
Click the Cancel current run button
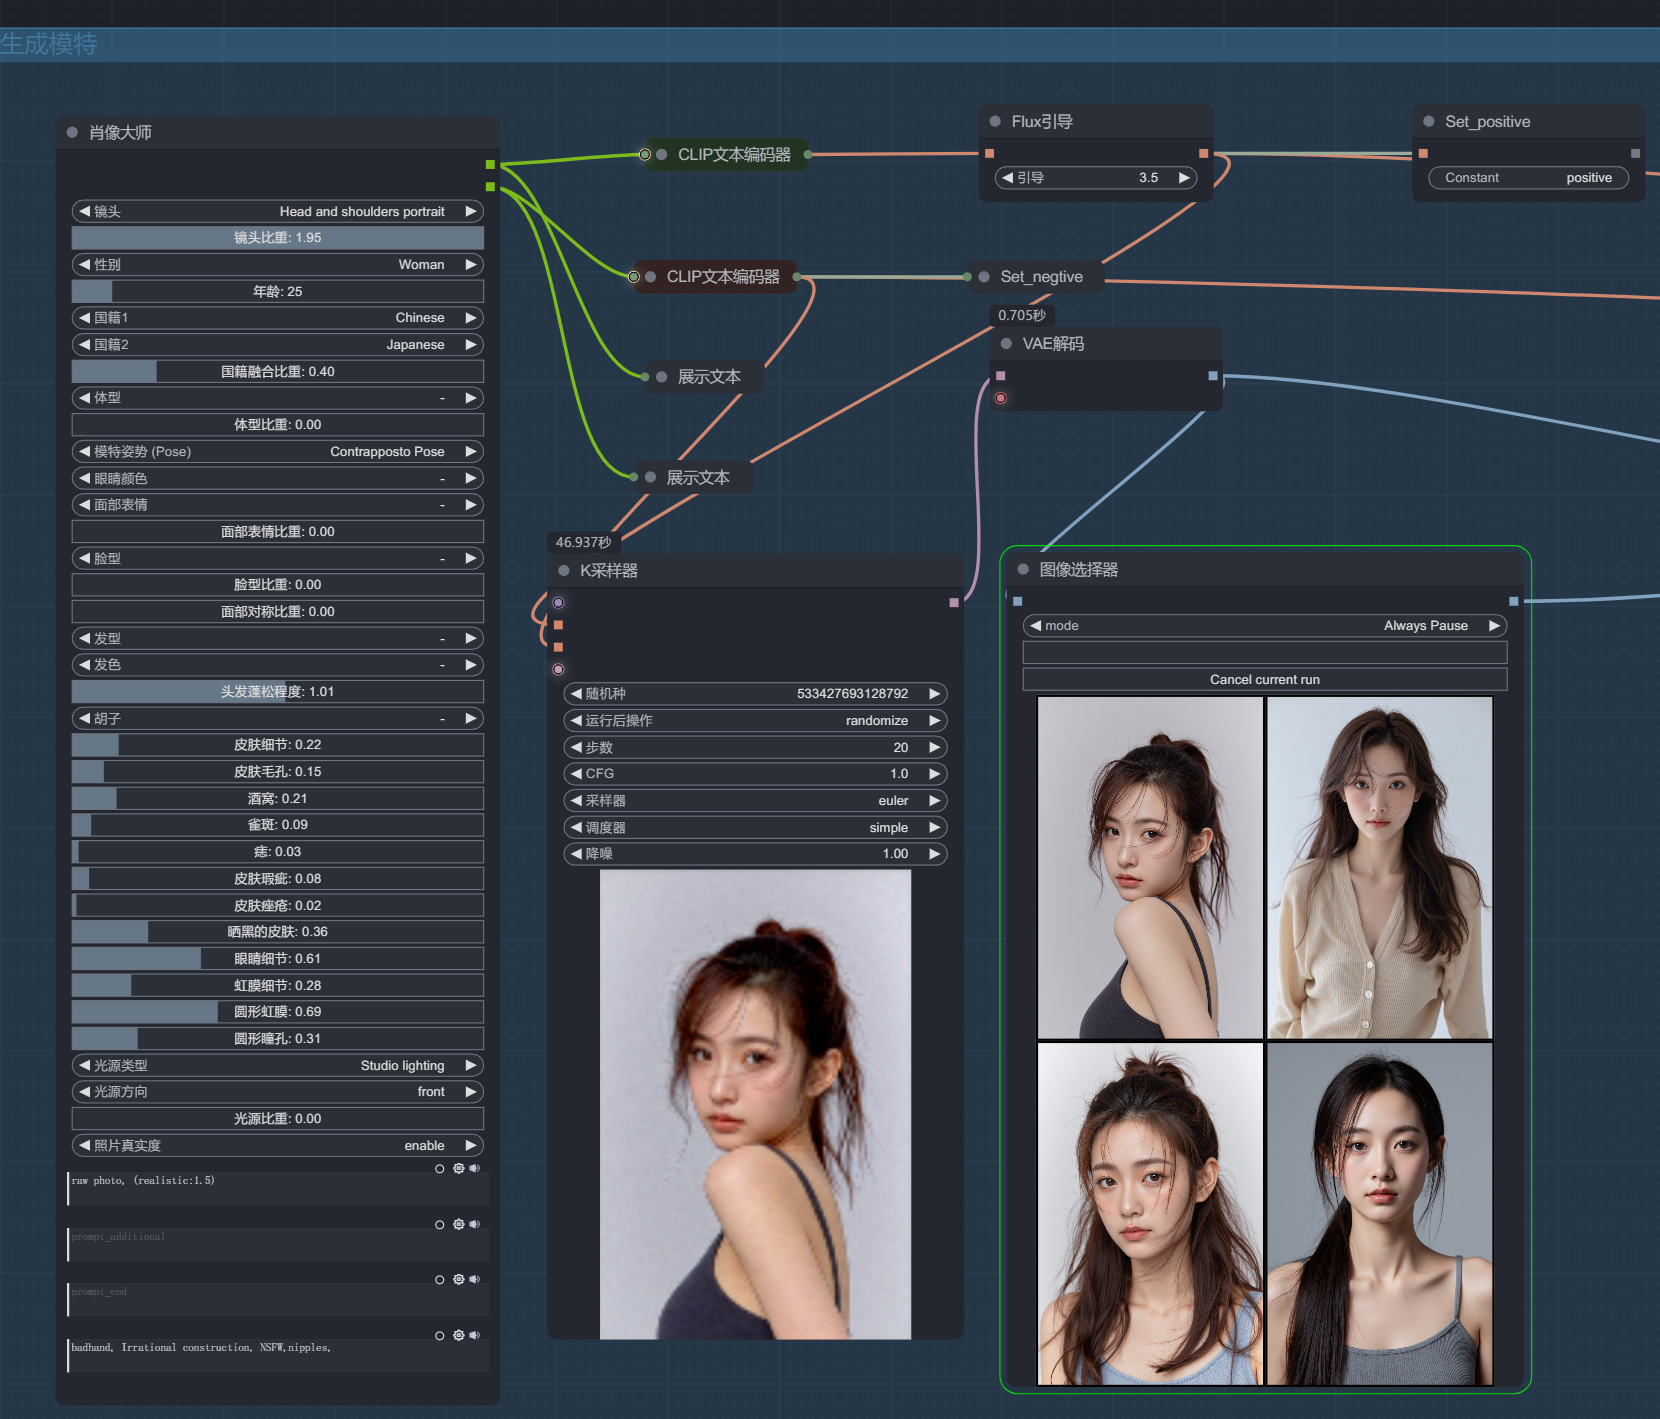coord(1265,680)
